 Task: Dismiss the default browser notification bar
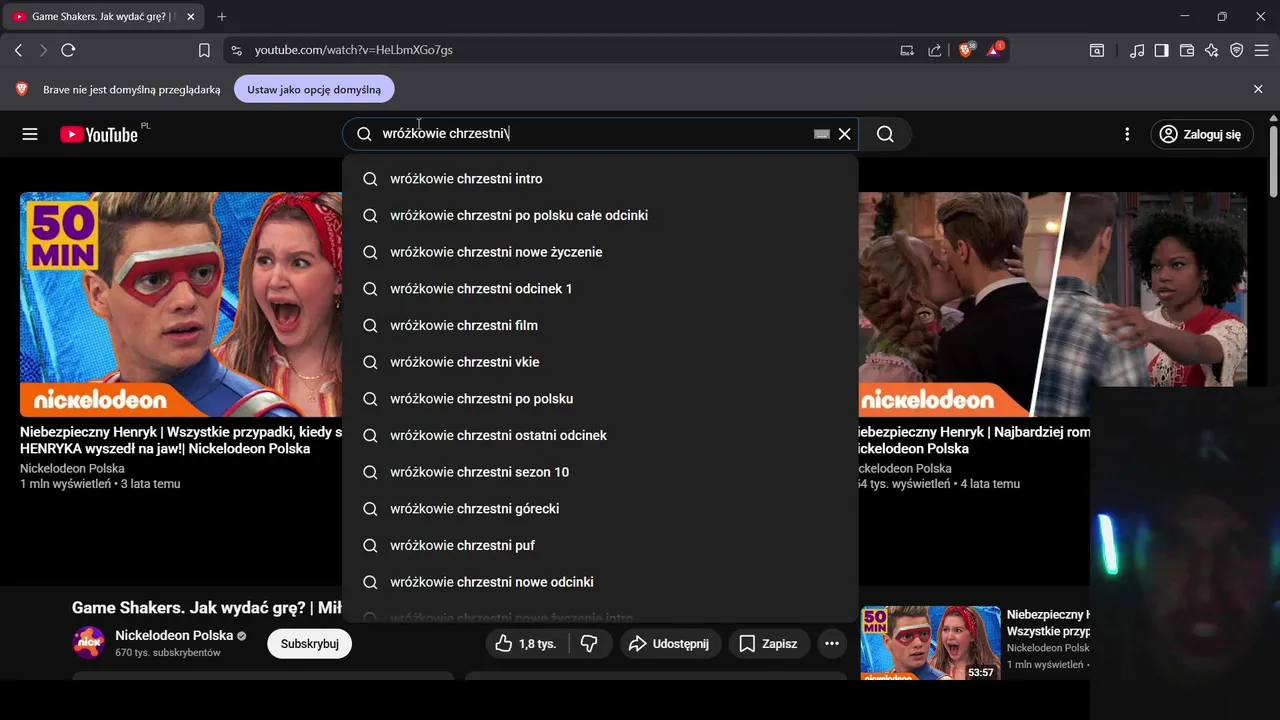pos(1258,89)
